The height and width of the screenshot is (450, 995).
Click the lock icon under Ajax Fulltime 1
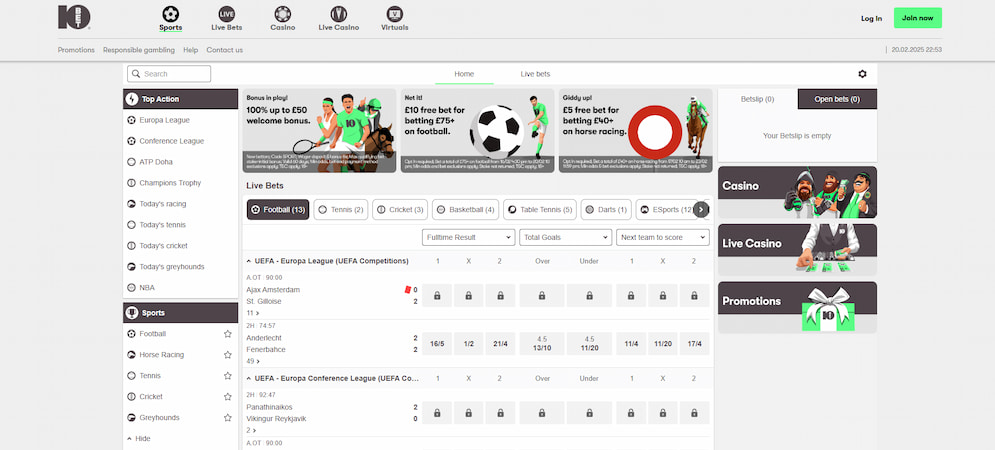coord(437,296)
